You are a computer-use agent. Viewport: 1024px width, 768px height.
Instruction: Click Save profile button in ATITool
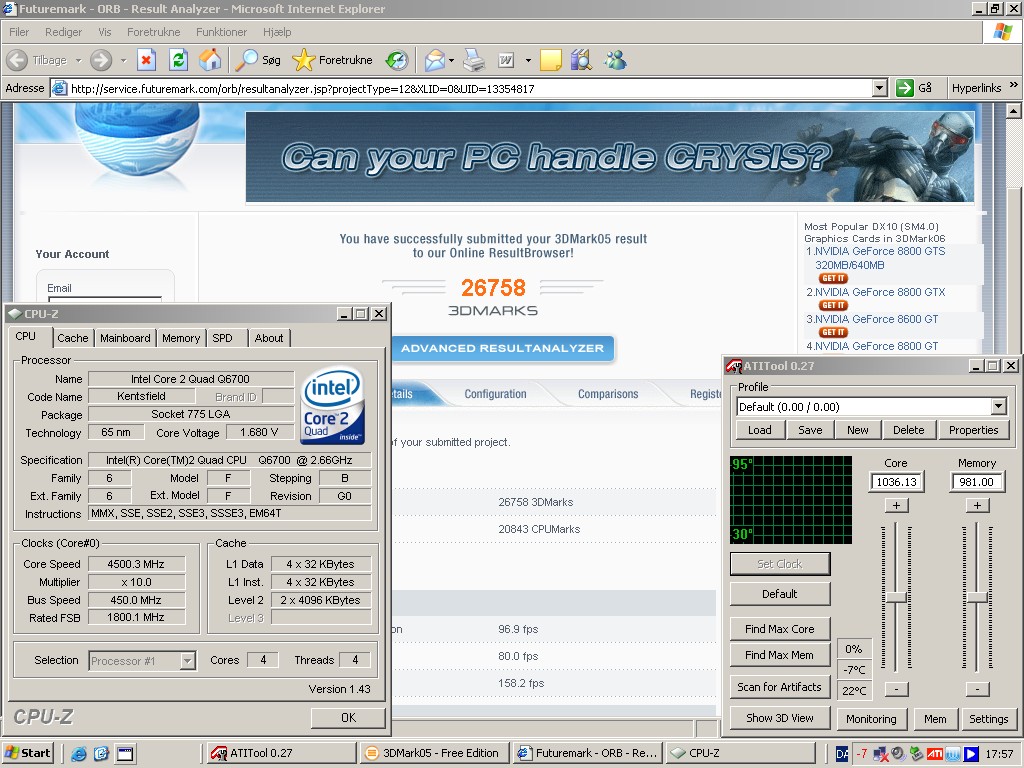click(810, 430)
